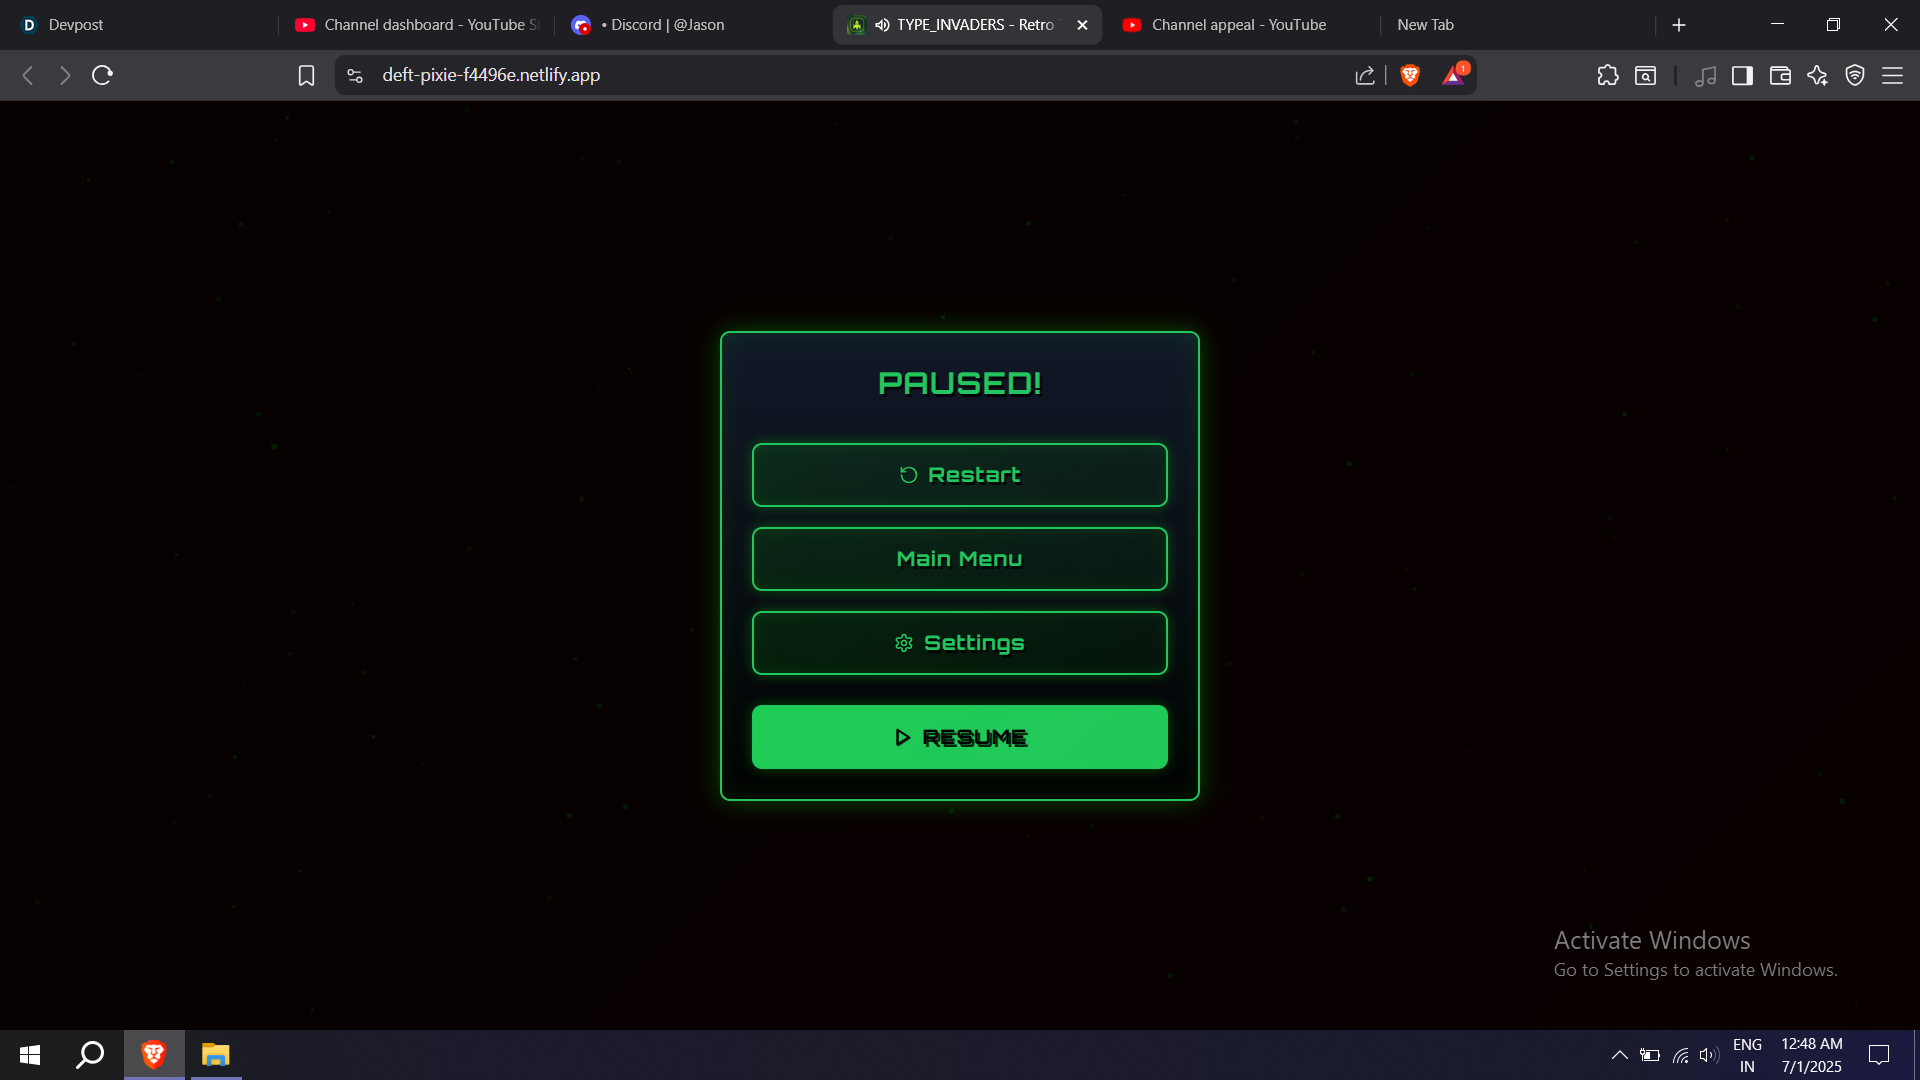Click the Restart game button
This screenshot has width=1920, height=1080.
tap(959, 475)
